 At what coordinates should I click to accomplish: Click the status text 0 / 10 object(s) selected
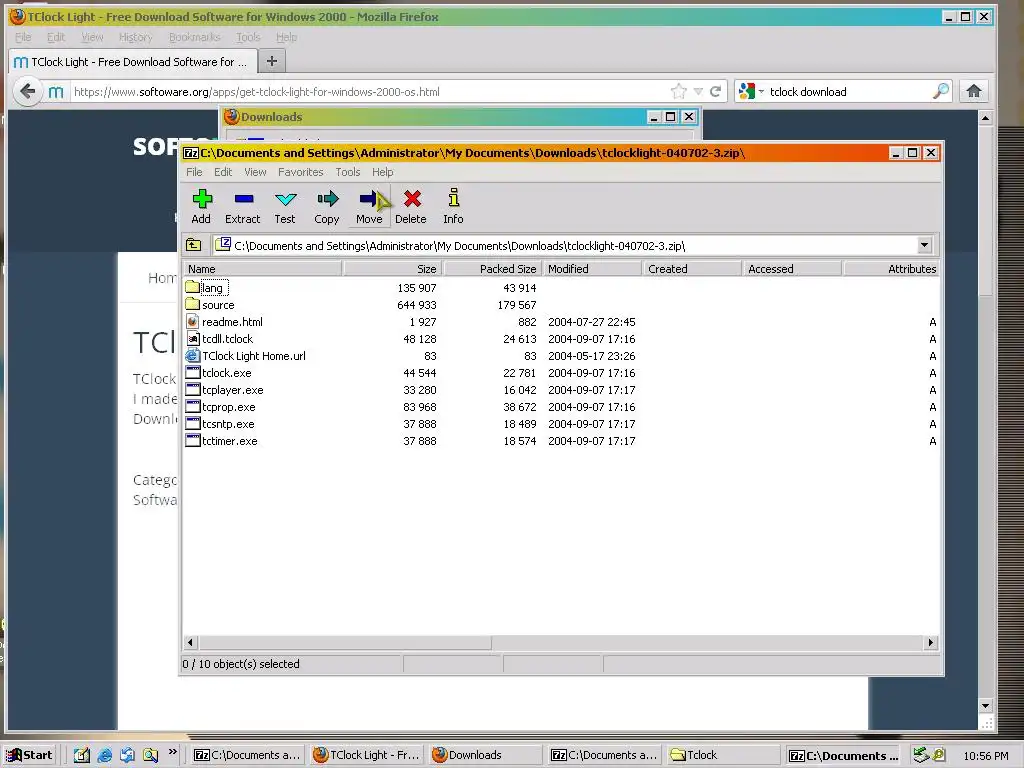coord(241,664)
